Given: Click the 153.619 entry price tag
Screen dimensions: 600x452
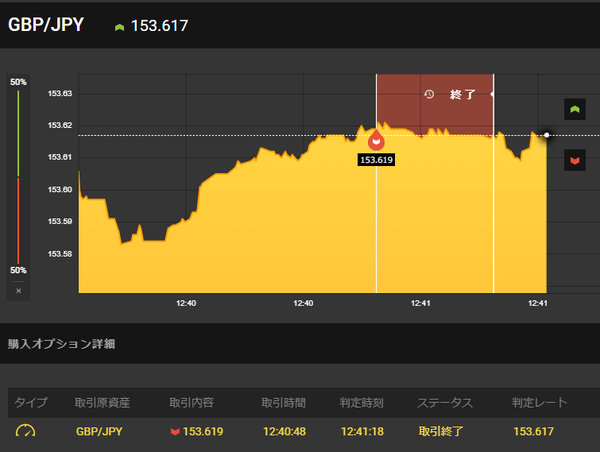Looking at the screenshot, I should 377,160.
